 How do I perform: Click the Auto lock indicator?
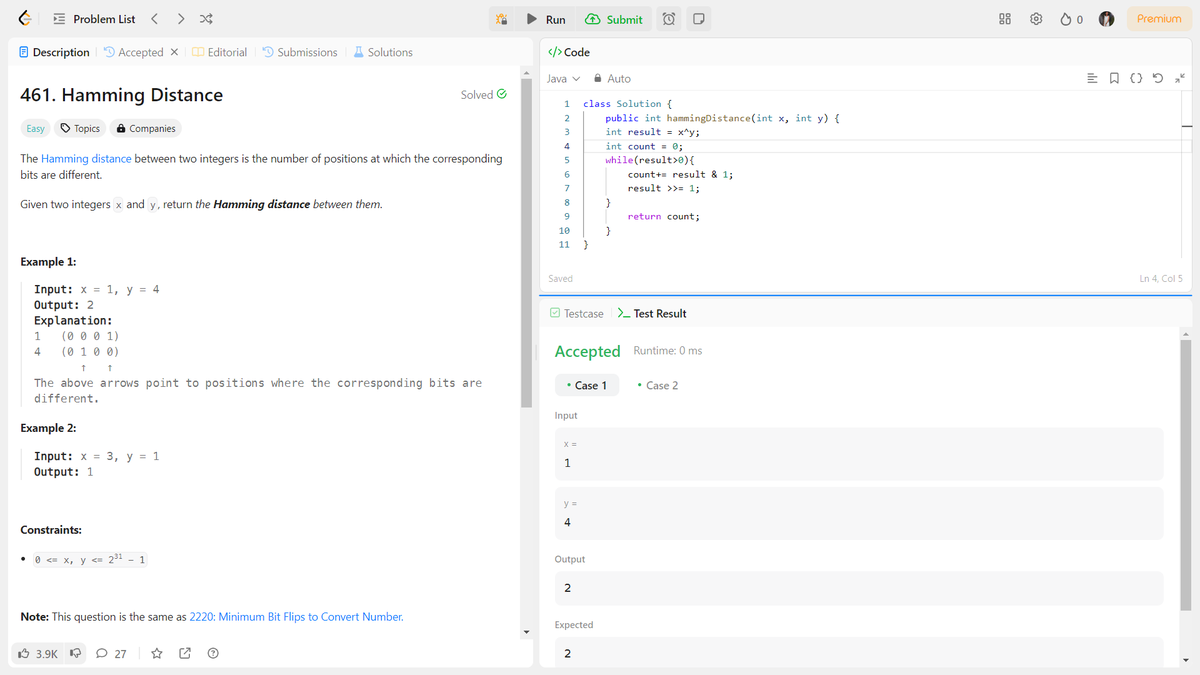[x=612, y=78]
